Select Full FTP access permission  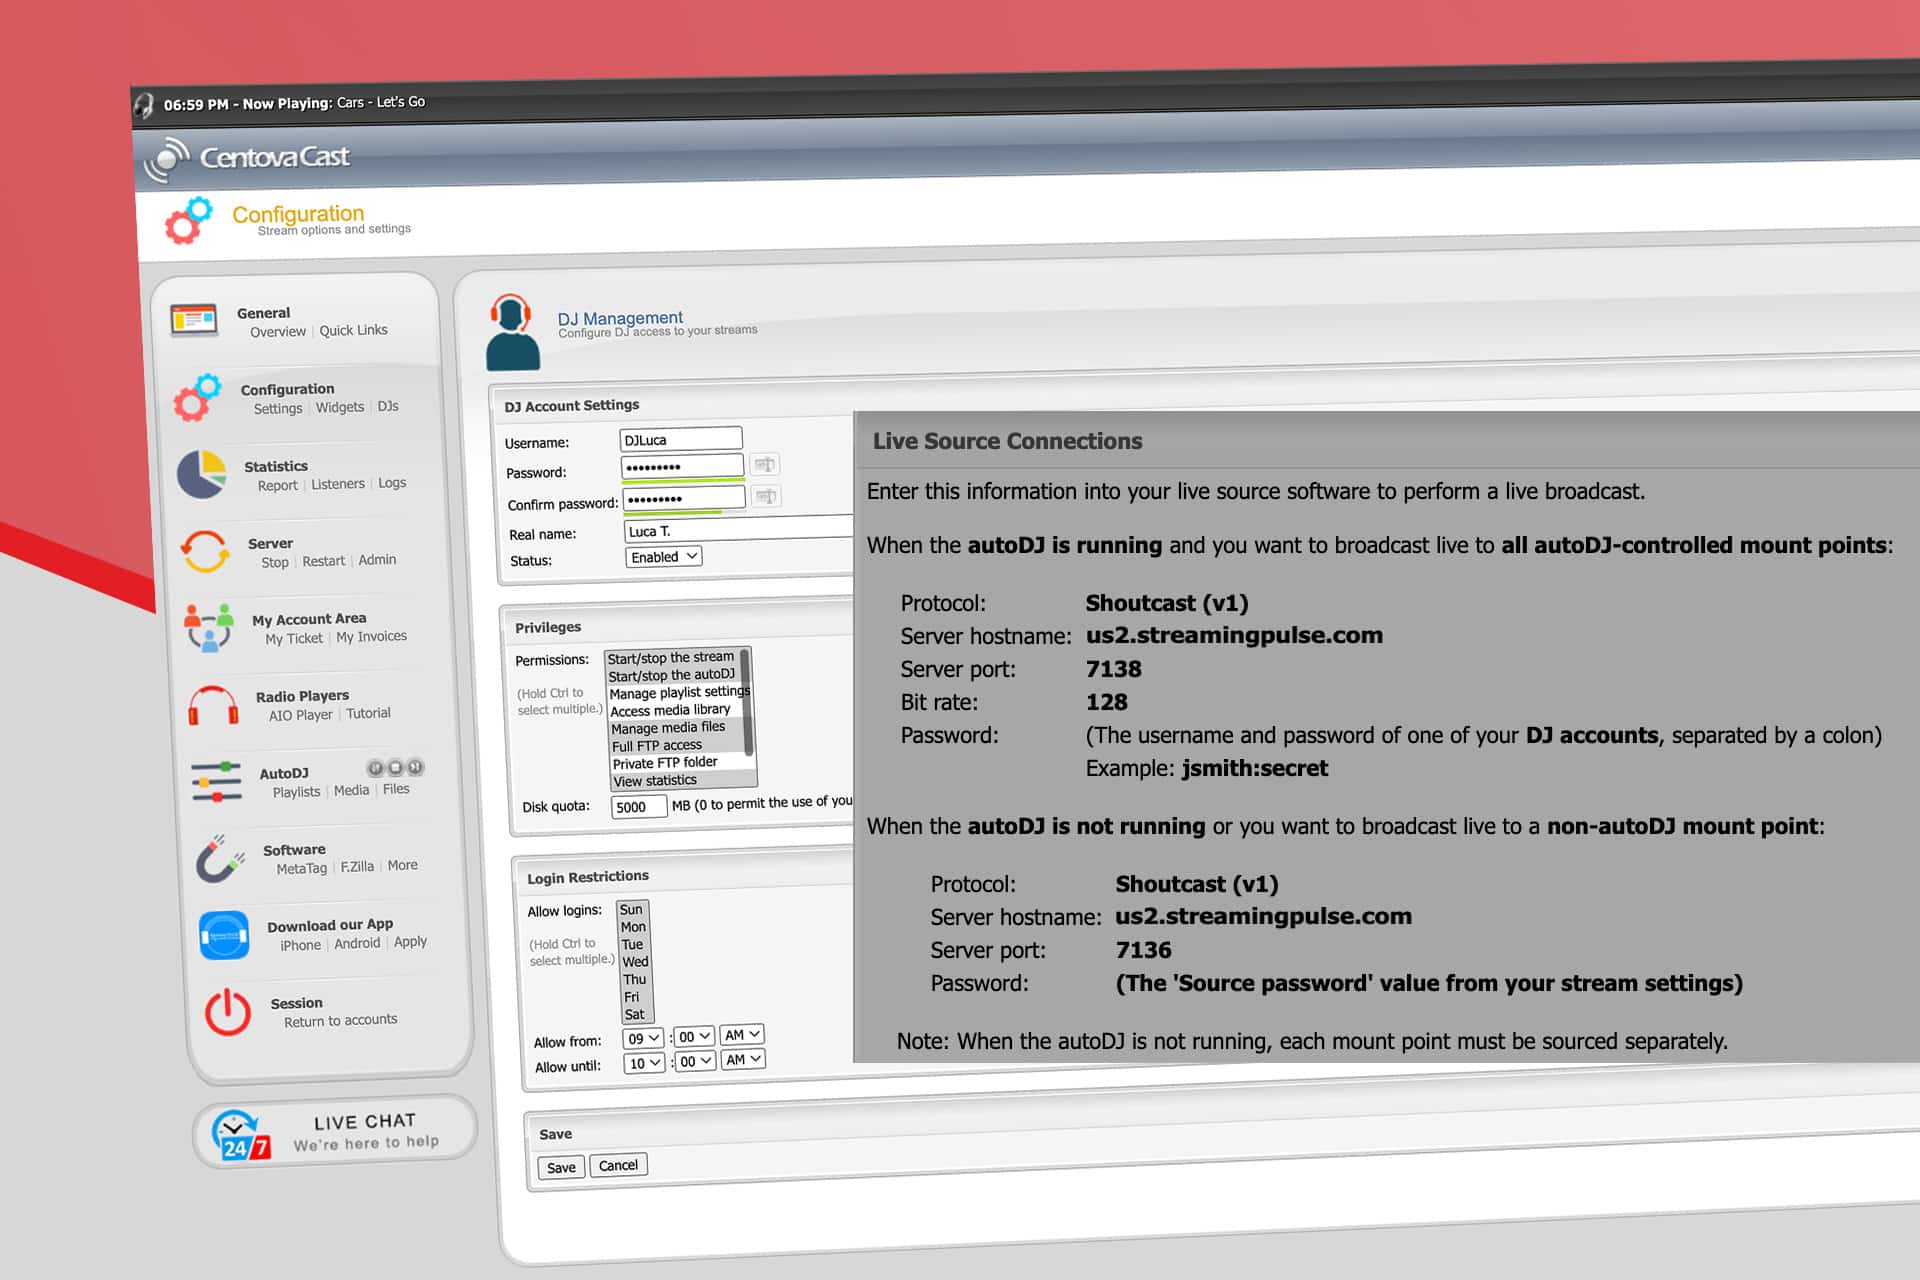click(x=657, y=745)
